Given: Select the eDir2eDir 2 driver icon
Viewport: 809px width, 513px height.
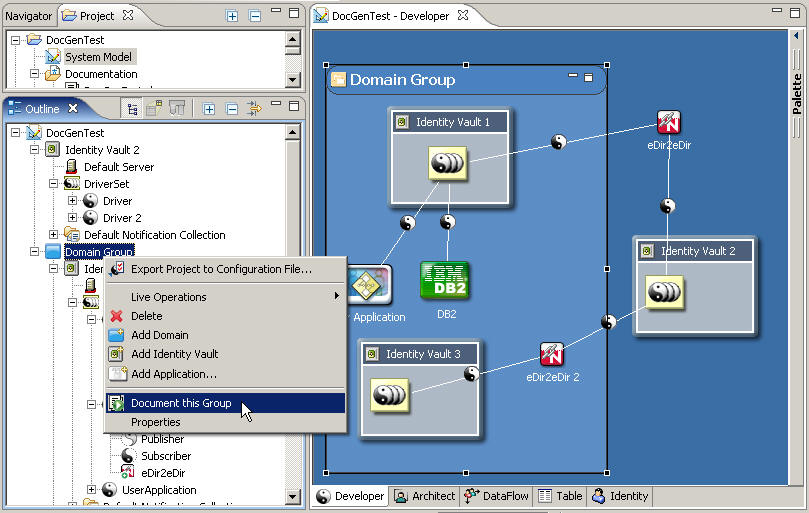Looking at the screenshot, I should (x=552, y=354).
